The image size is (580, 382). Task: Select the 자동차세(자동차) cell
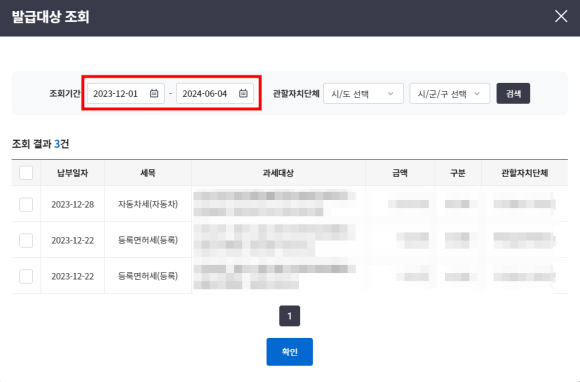point(148,204)
